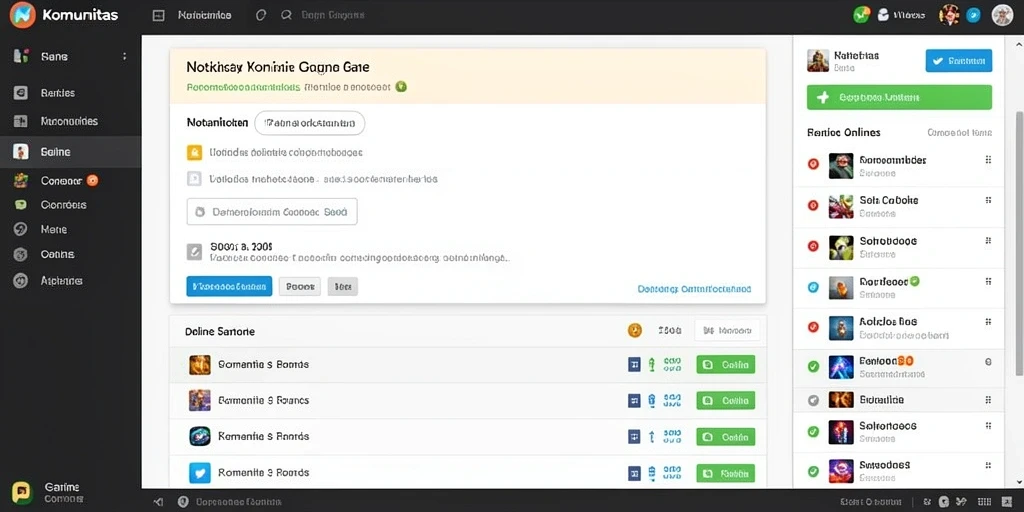Click the blue link at card bottom right
Image resolution: width=1024 pixels, height=512 pixels.
[x=694, y=289]
